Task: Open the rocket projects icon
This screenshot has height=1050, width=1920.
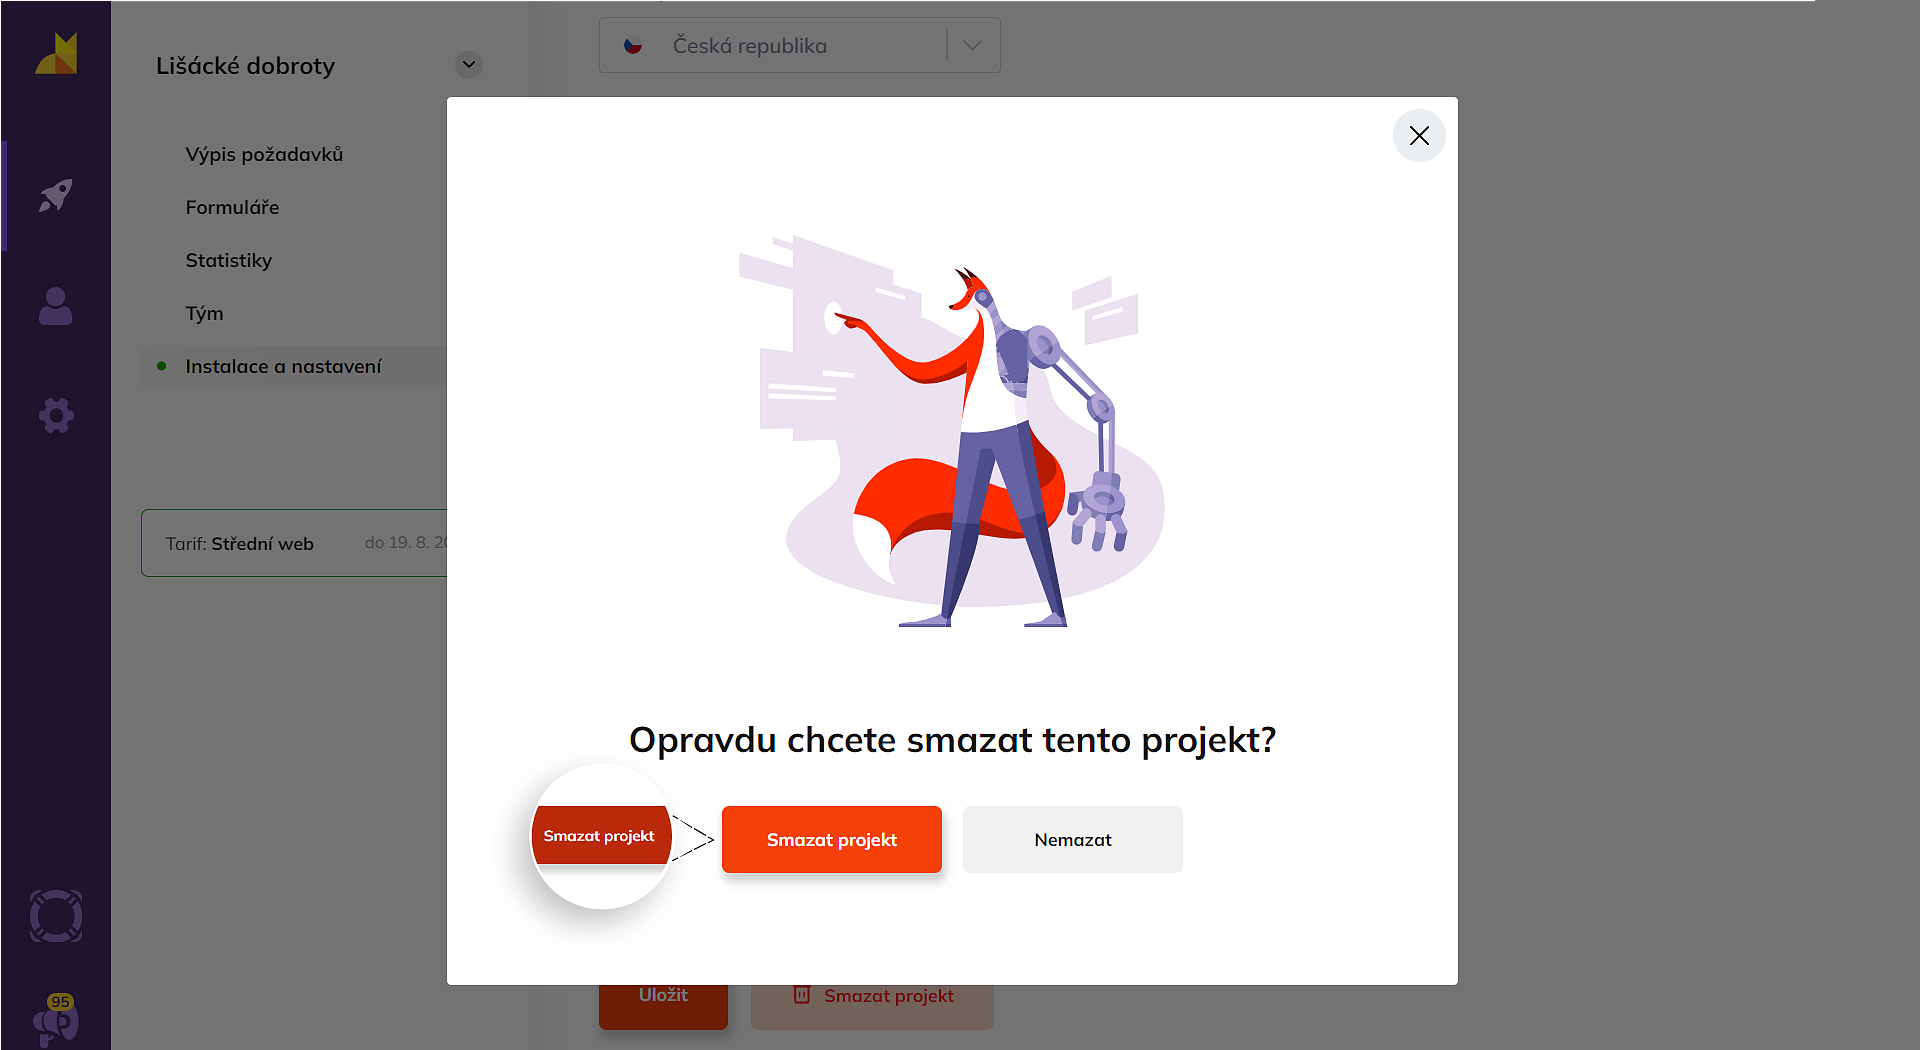Action: 56,195
